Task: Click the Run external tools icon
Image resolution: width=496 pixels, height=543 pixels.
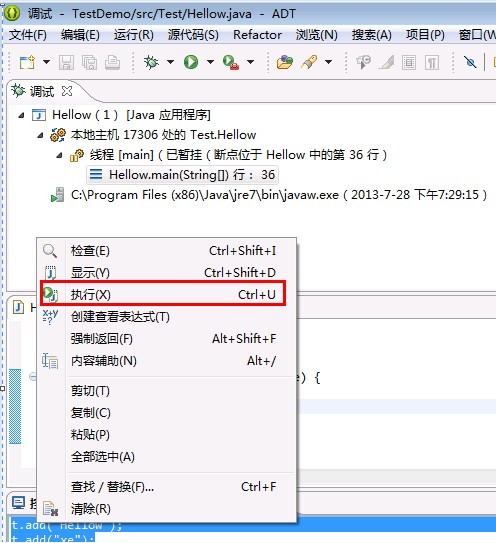Action: click(x=231, y=62)
